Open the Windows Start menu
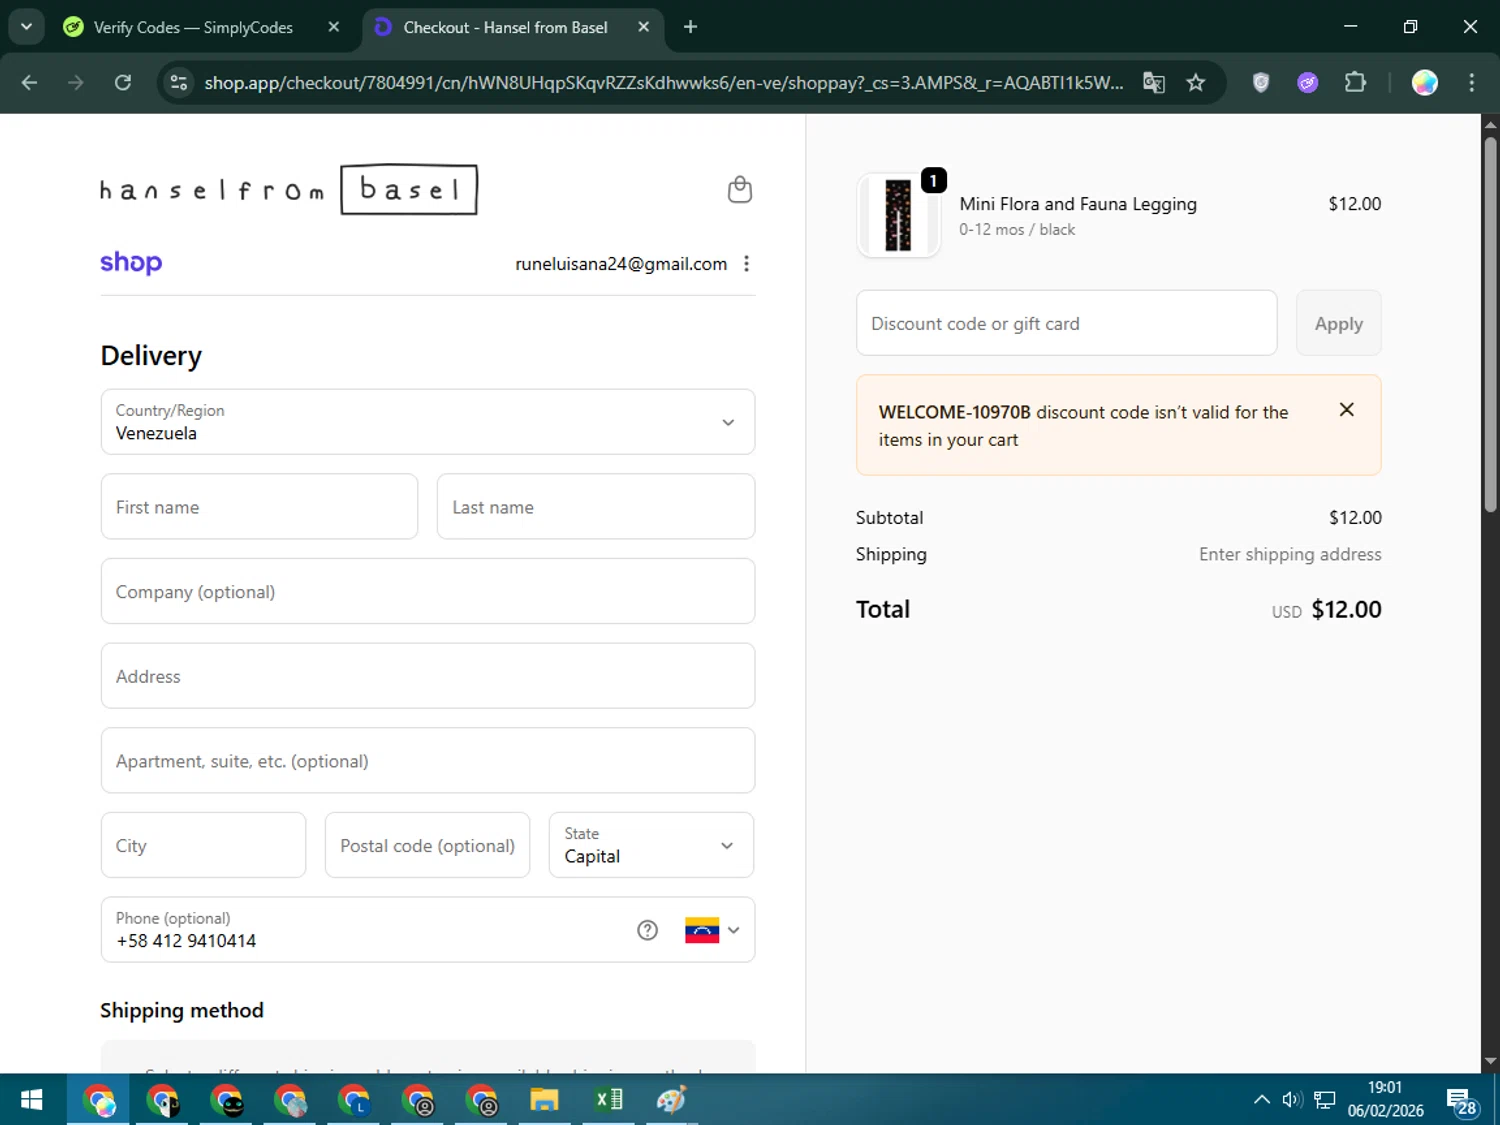 (x=32, y=1100)
